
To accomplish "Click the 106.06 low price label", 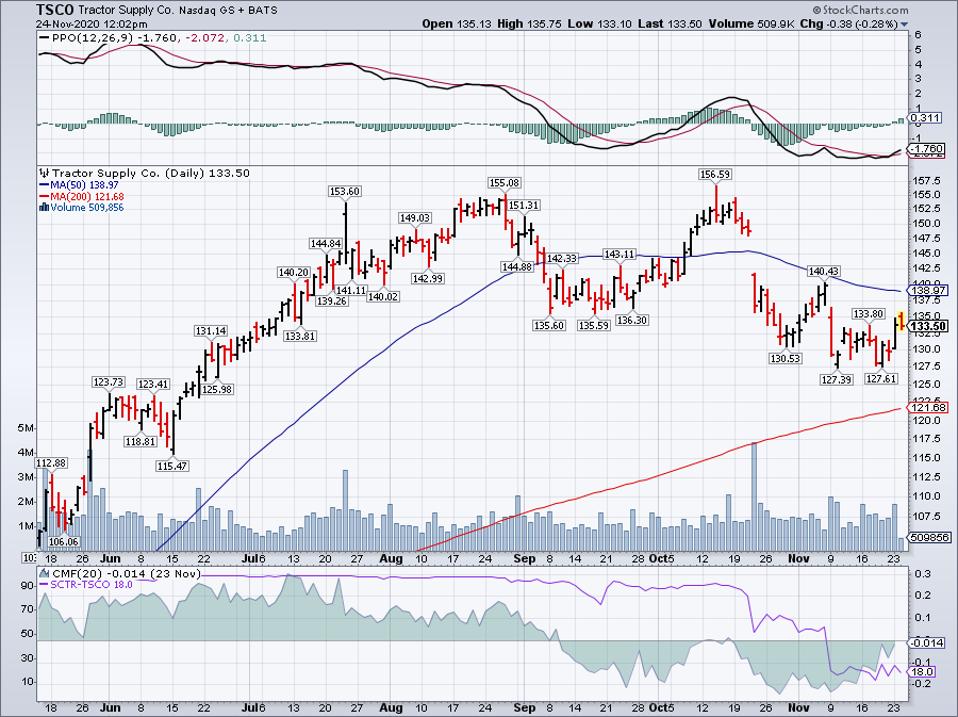I will coord(64,542).
